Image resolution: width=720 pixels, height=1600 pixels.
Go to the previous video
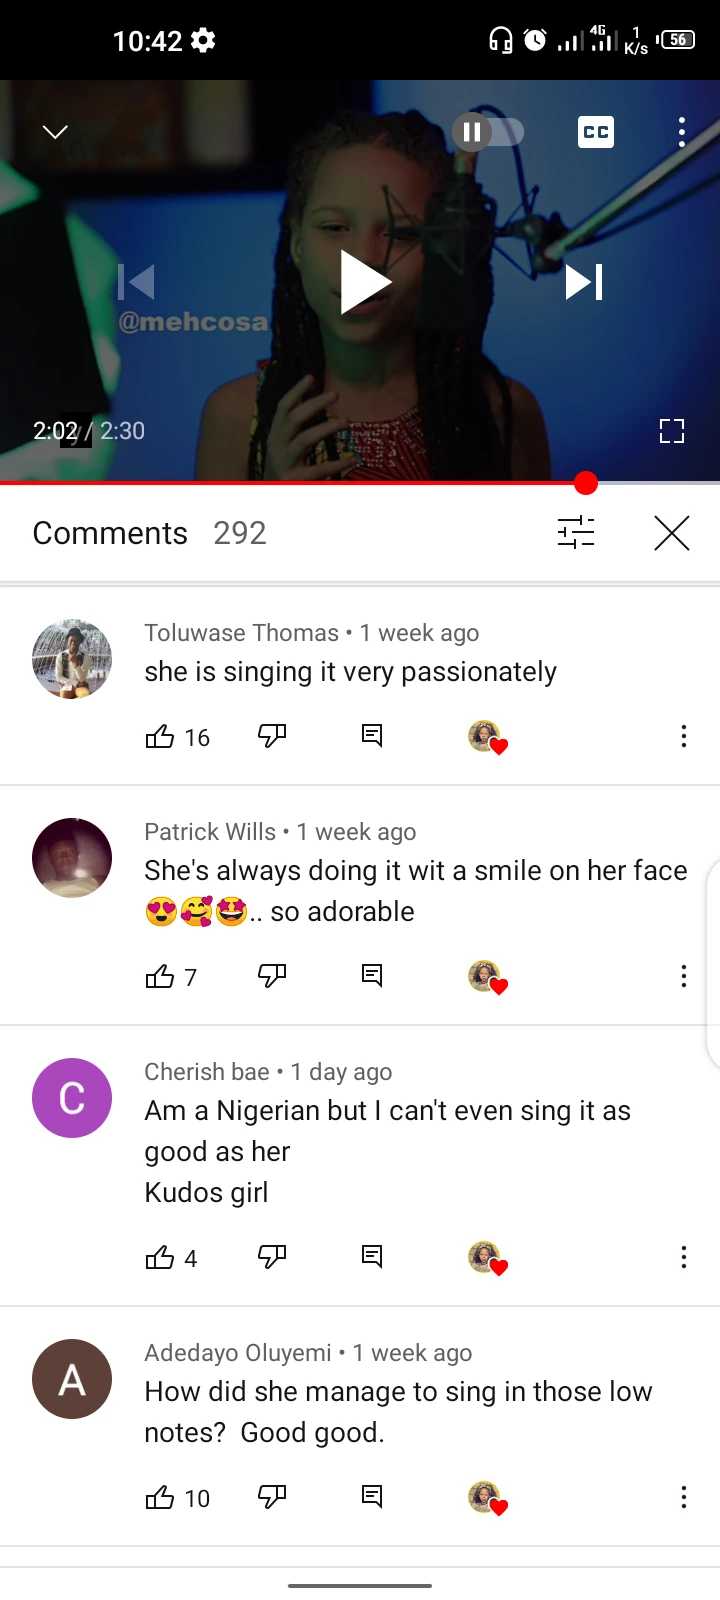tap(136, 281)
